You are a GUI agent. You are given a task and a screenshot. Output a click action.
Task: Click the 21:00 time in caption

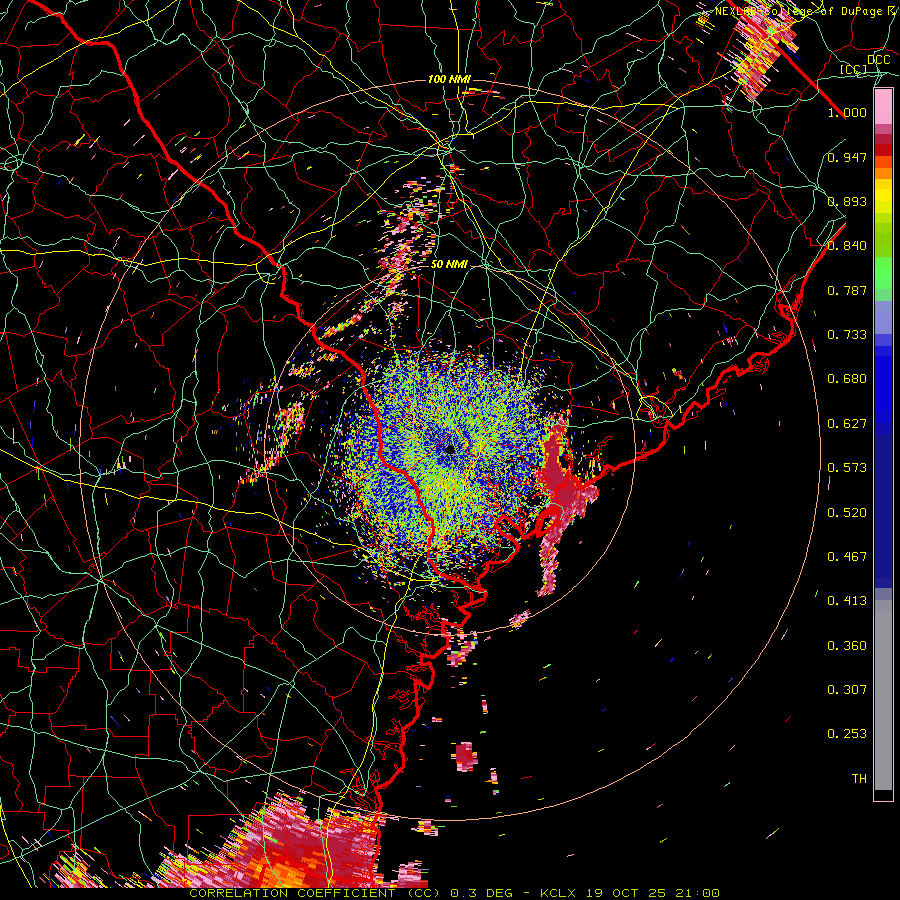click(697, 893)
